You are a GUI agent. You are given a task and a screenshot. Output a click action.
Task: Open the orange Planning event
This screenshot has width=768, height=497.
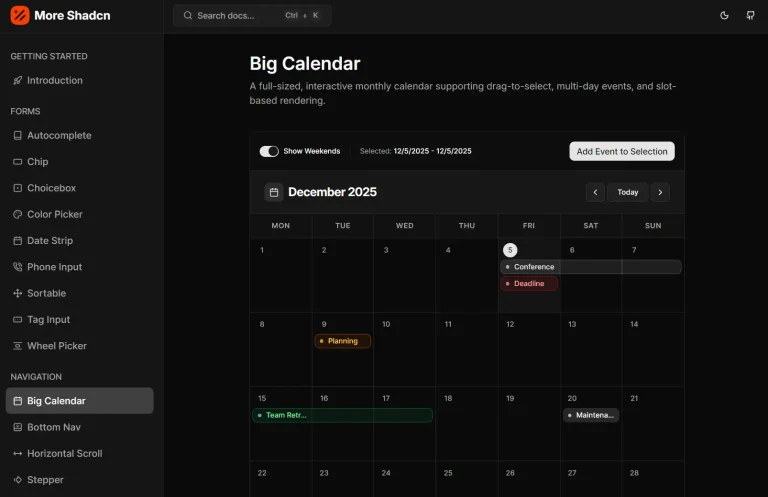(343, 341)
